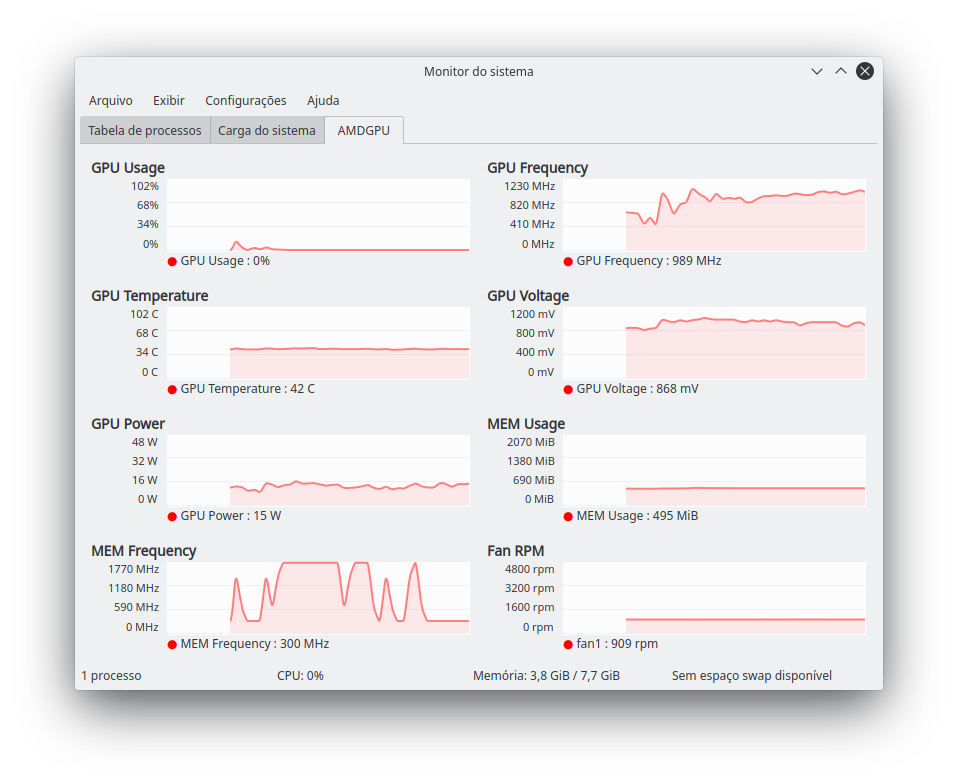Click the red dot beside GPU Voltage legend

[x=568, y=390]
